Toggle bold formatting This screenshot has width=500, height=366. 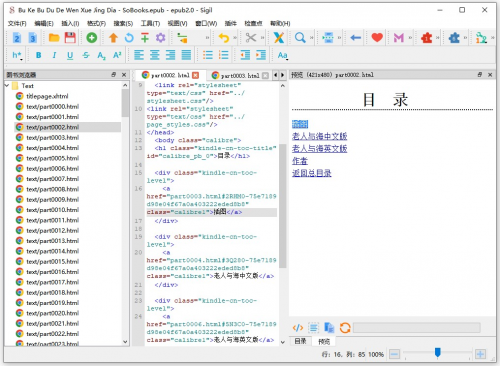tap(38, 55)
